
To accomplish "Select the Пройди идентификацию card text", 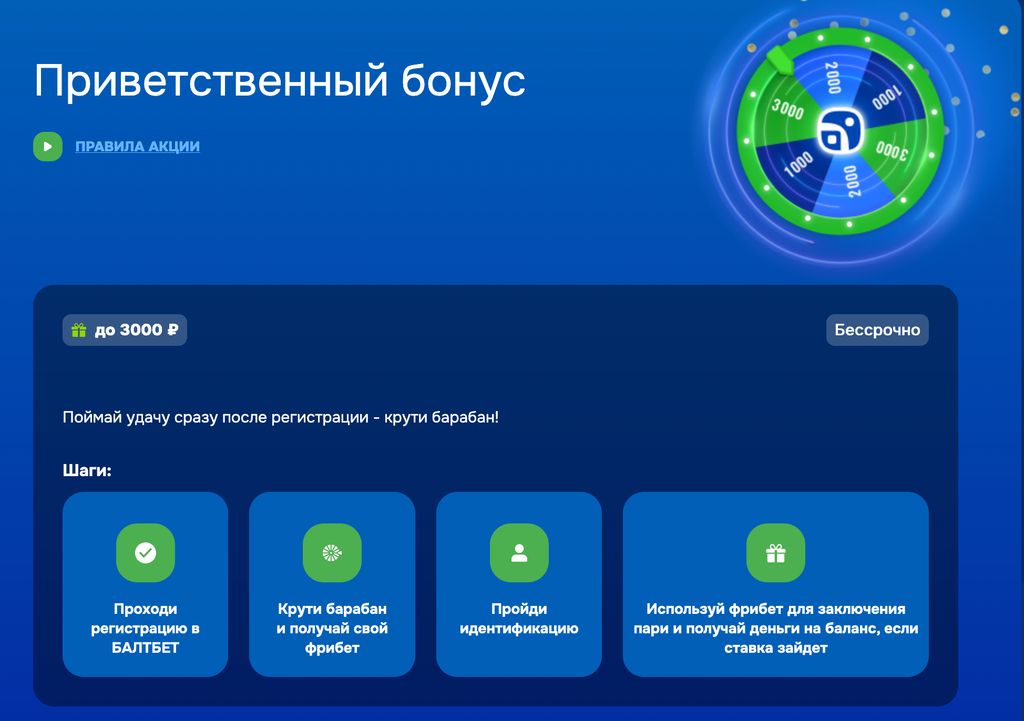I will pyautogui.click(x=519, y=618).
